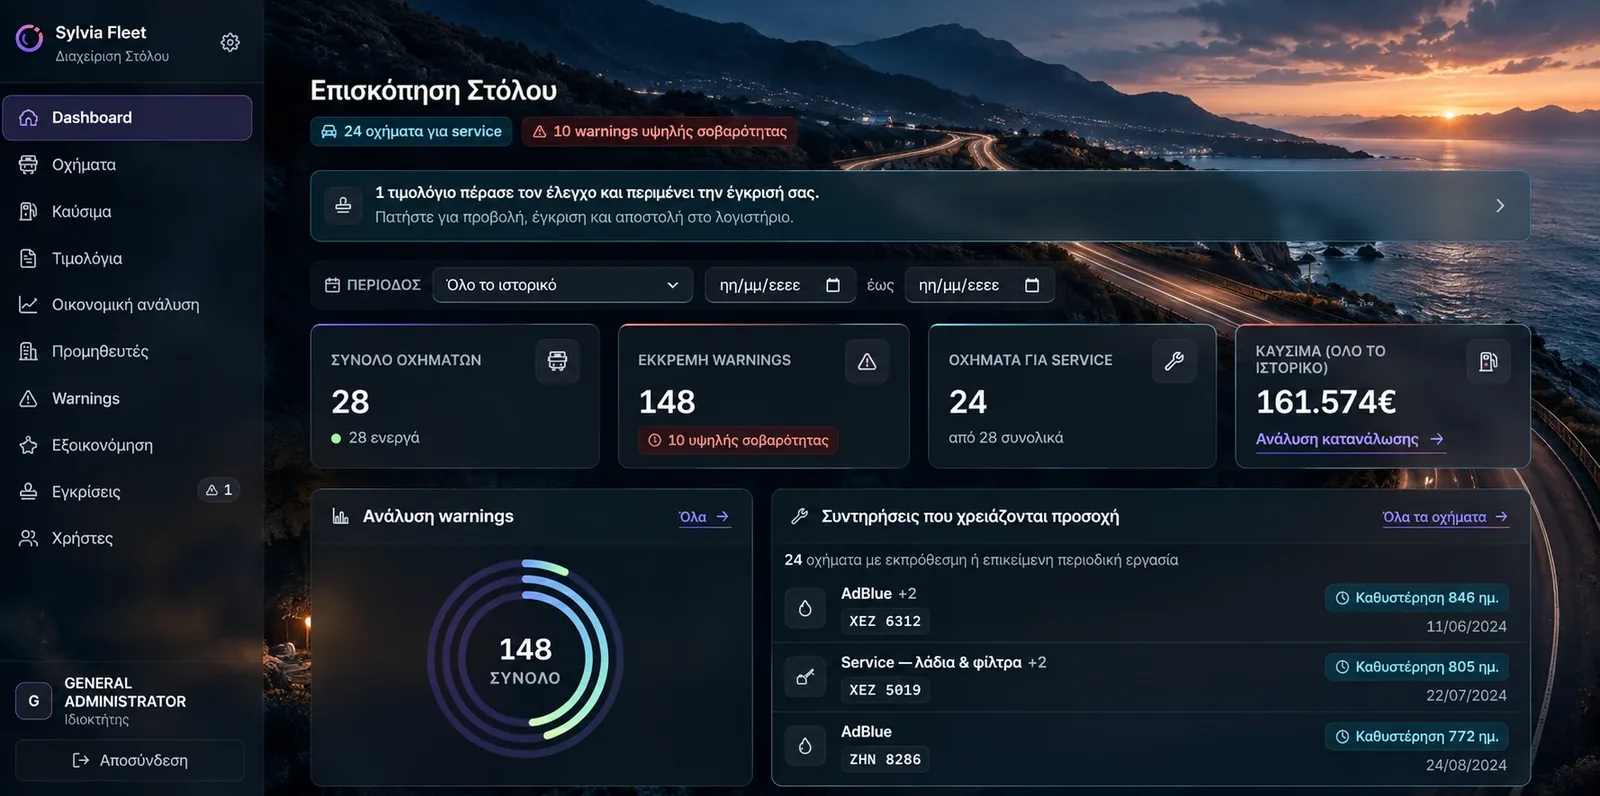
Task: Click the stamp icon in invoice banner
Action: (x=343, y=206)
